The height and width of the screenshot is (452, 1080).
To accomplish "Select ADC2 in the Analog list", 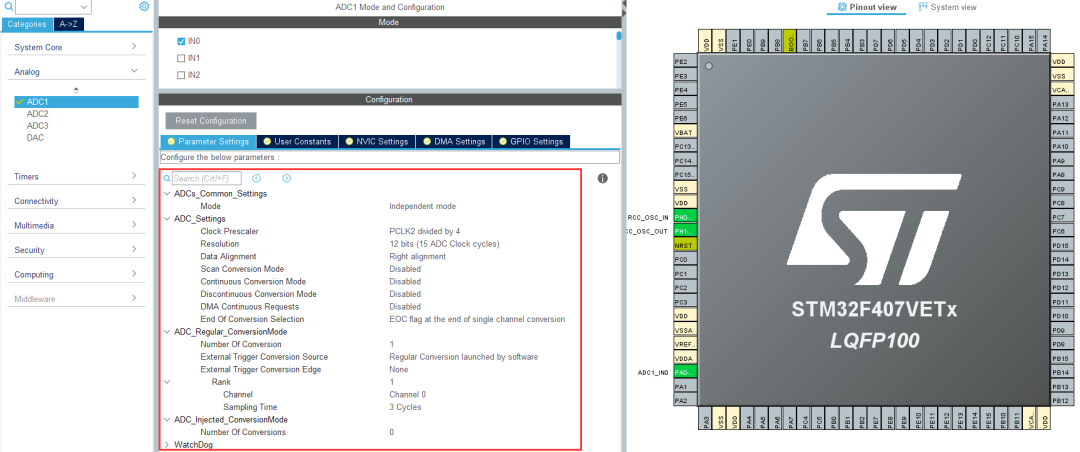I will click(37, 114).
